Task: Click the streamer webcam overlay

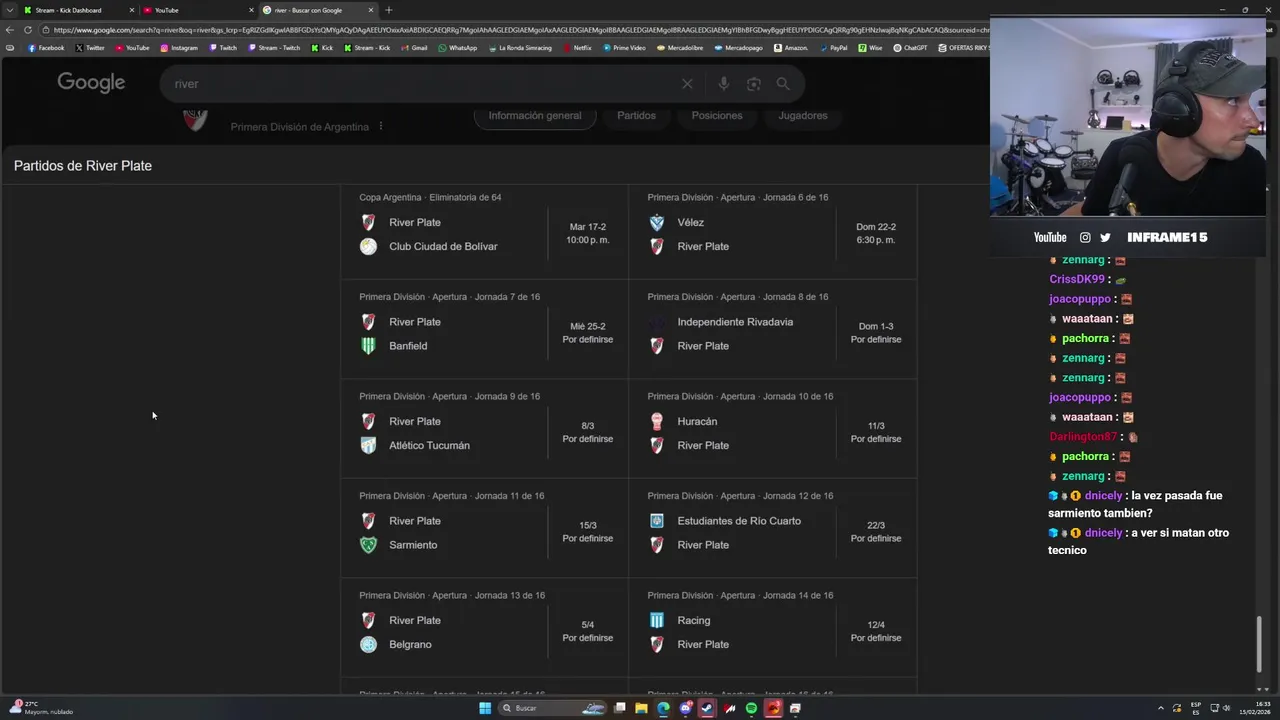Action: (x=1128, y=116)
